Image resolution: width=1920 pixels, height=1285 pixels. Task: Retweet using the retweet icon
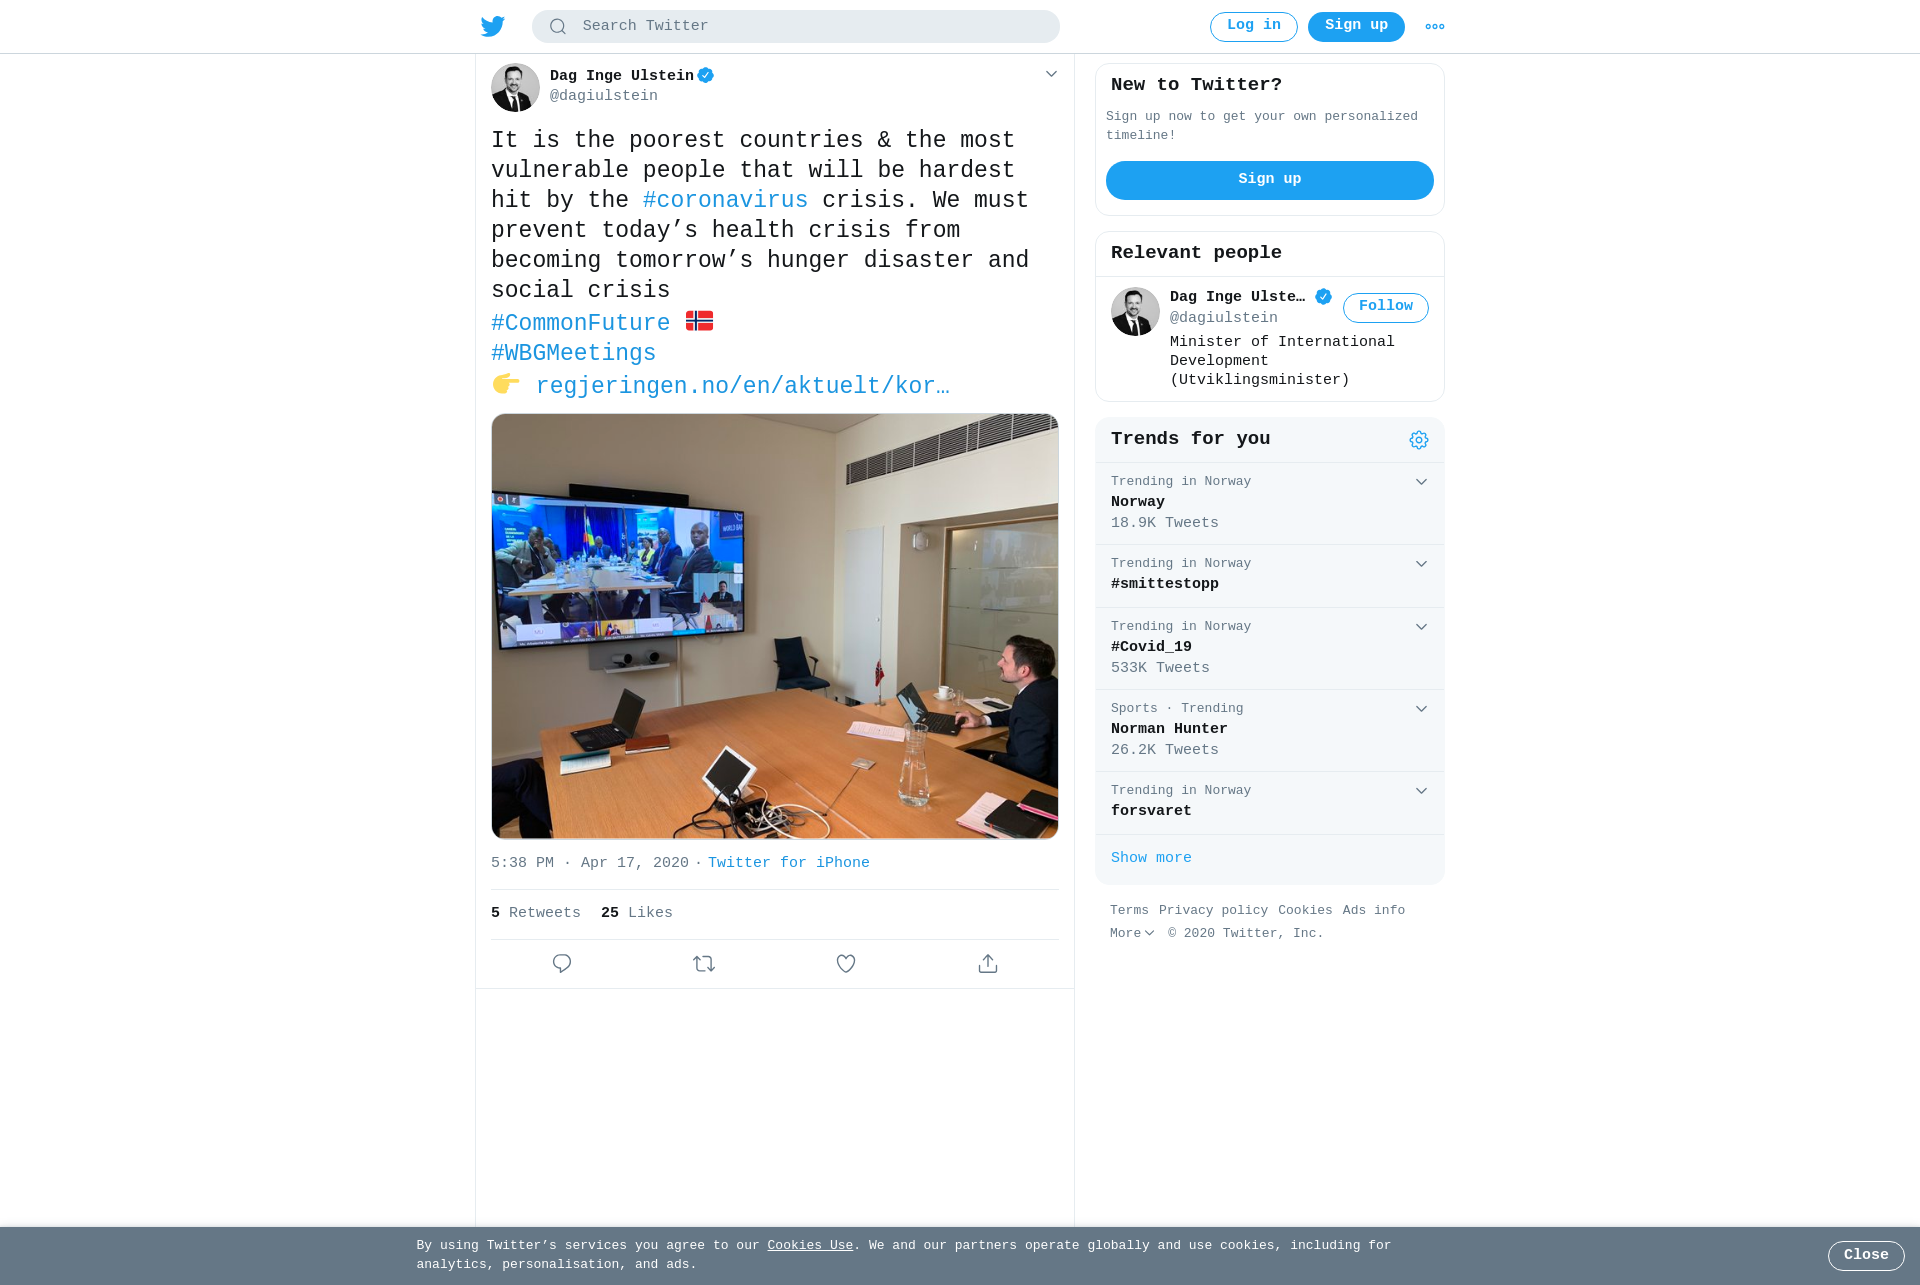point(704,964)
